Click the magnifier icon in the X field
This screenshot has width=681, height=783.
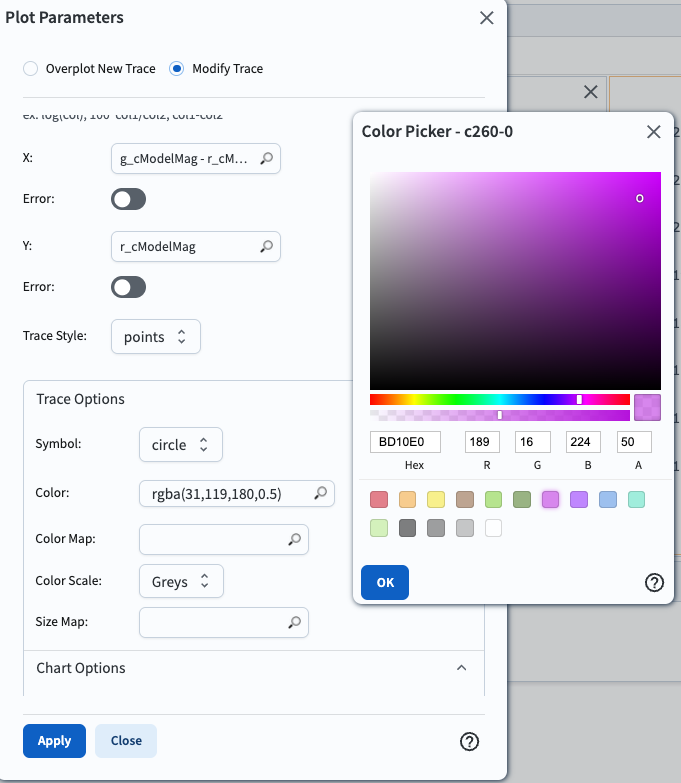266,158
